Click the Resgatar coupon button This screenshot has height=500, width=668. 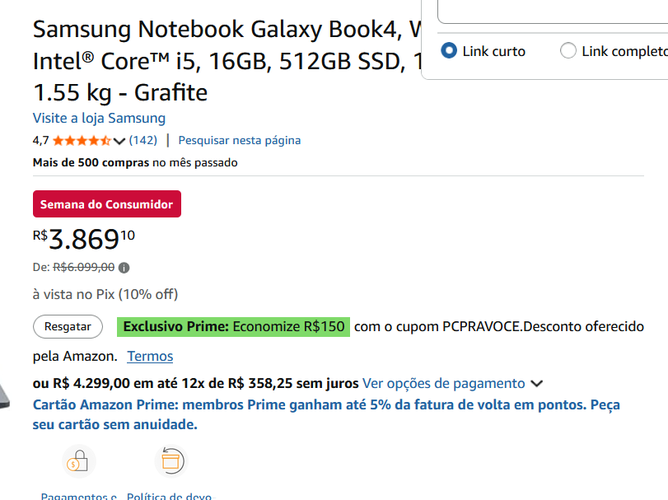click(68, 327)
